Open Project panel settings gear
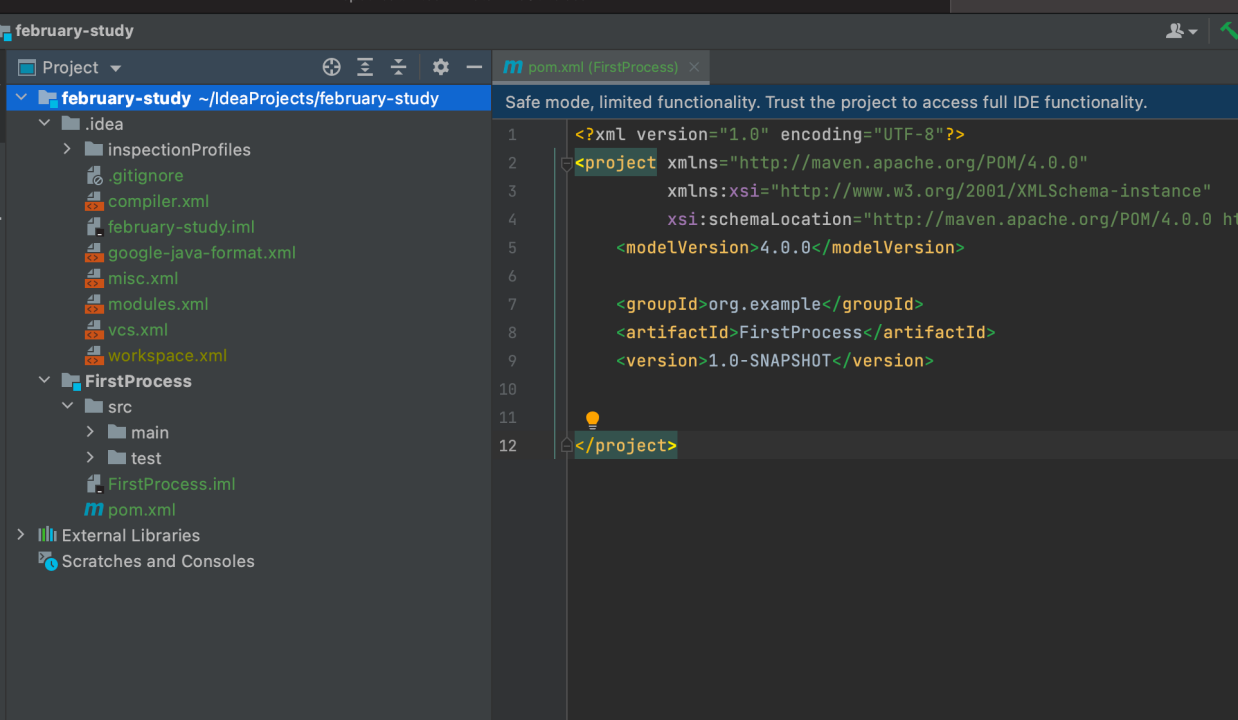Image resolution: width=1238 pixels, height=720 pixels. pyautogui.click(x=441, y=67)
